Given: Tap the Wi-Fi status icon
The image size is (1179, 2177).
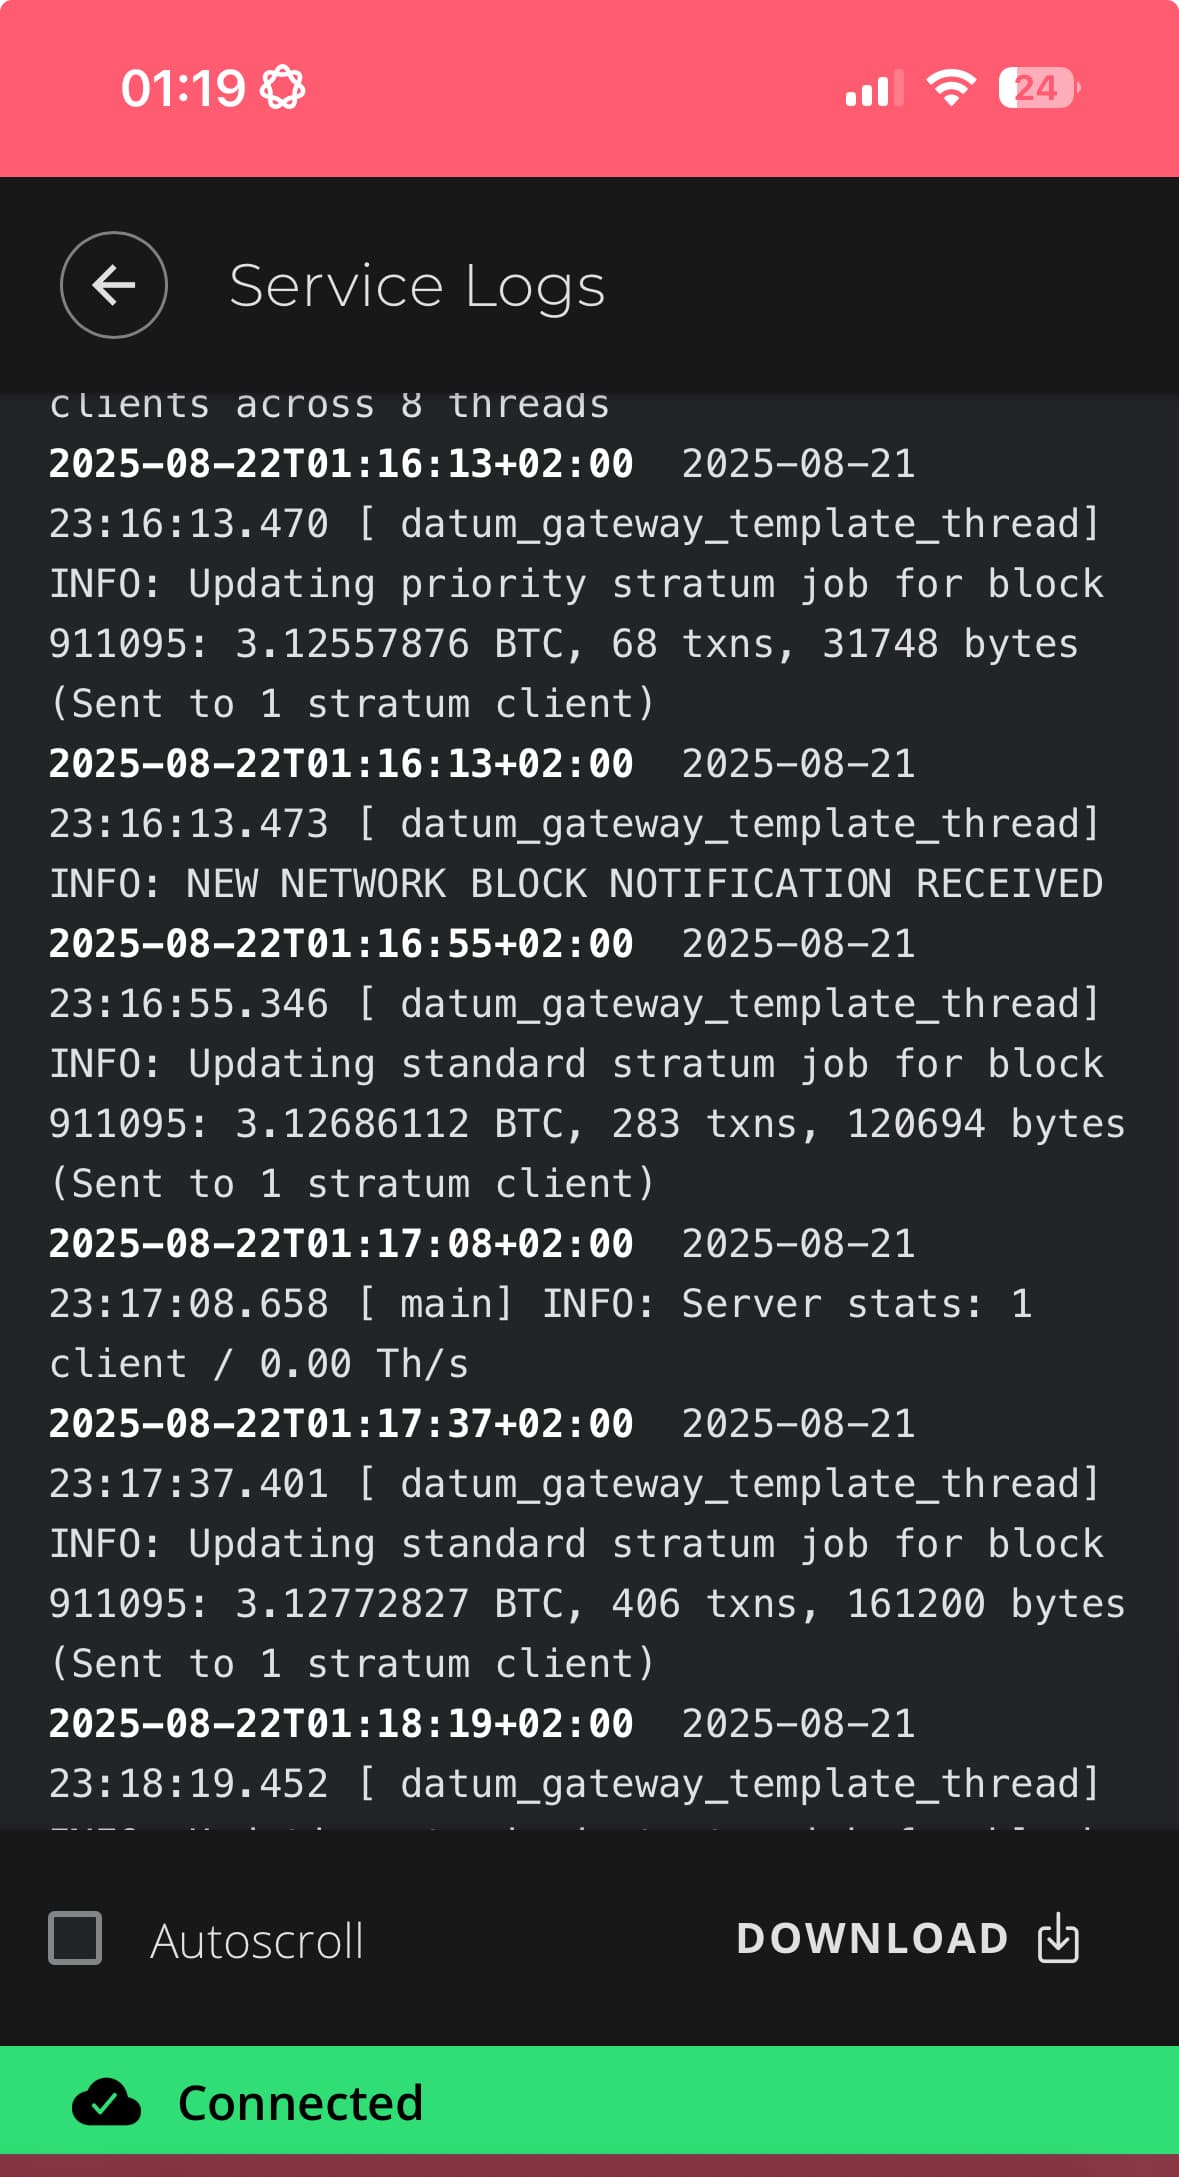Looking at the screenshot, I should [951, 88].
